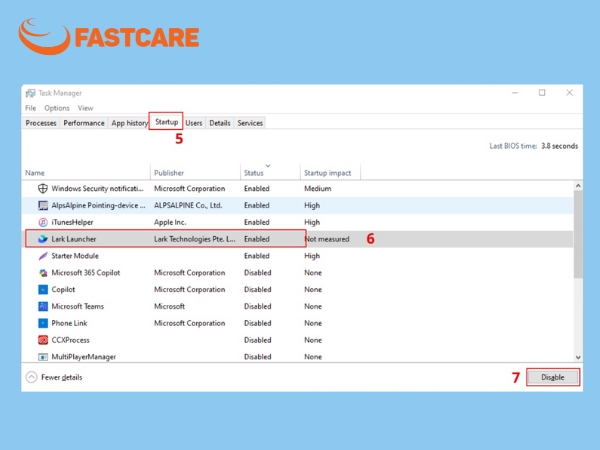Close the Task Manager window
Viewport: 600px width, 450px height.
click(x=569, y=93)
